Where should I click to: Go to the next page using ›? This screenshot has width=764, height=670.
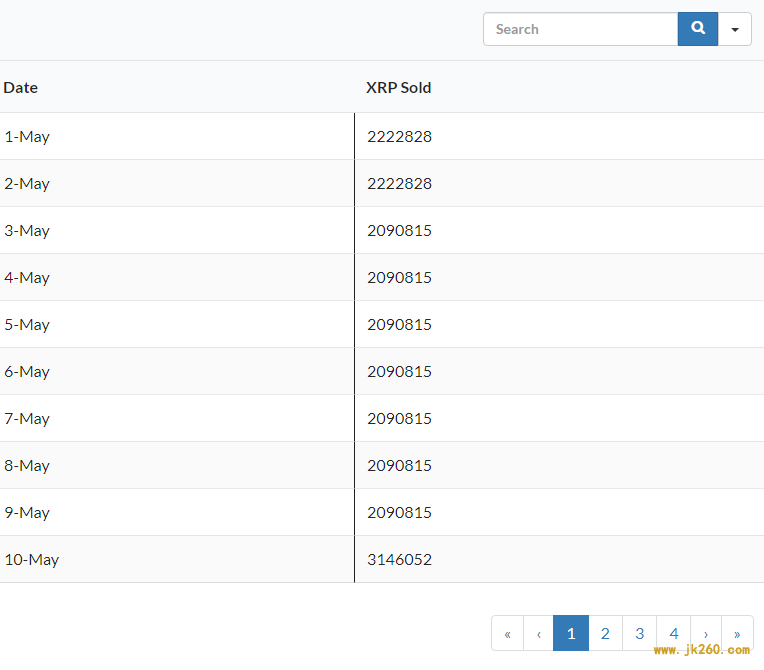(x=706, y=633)
